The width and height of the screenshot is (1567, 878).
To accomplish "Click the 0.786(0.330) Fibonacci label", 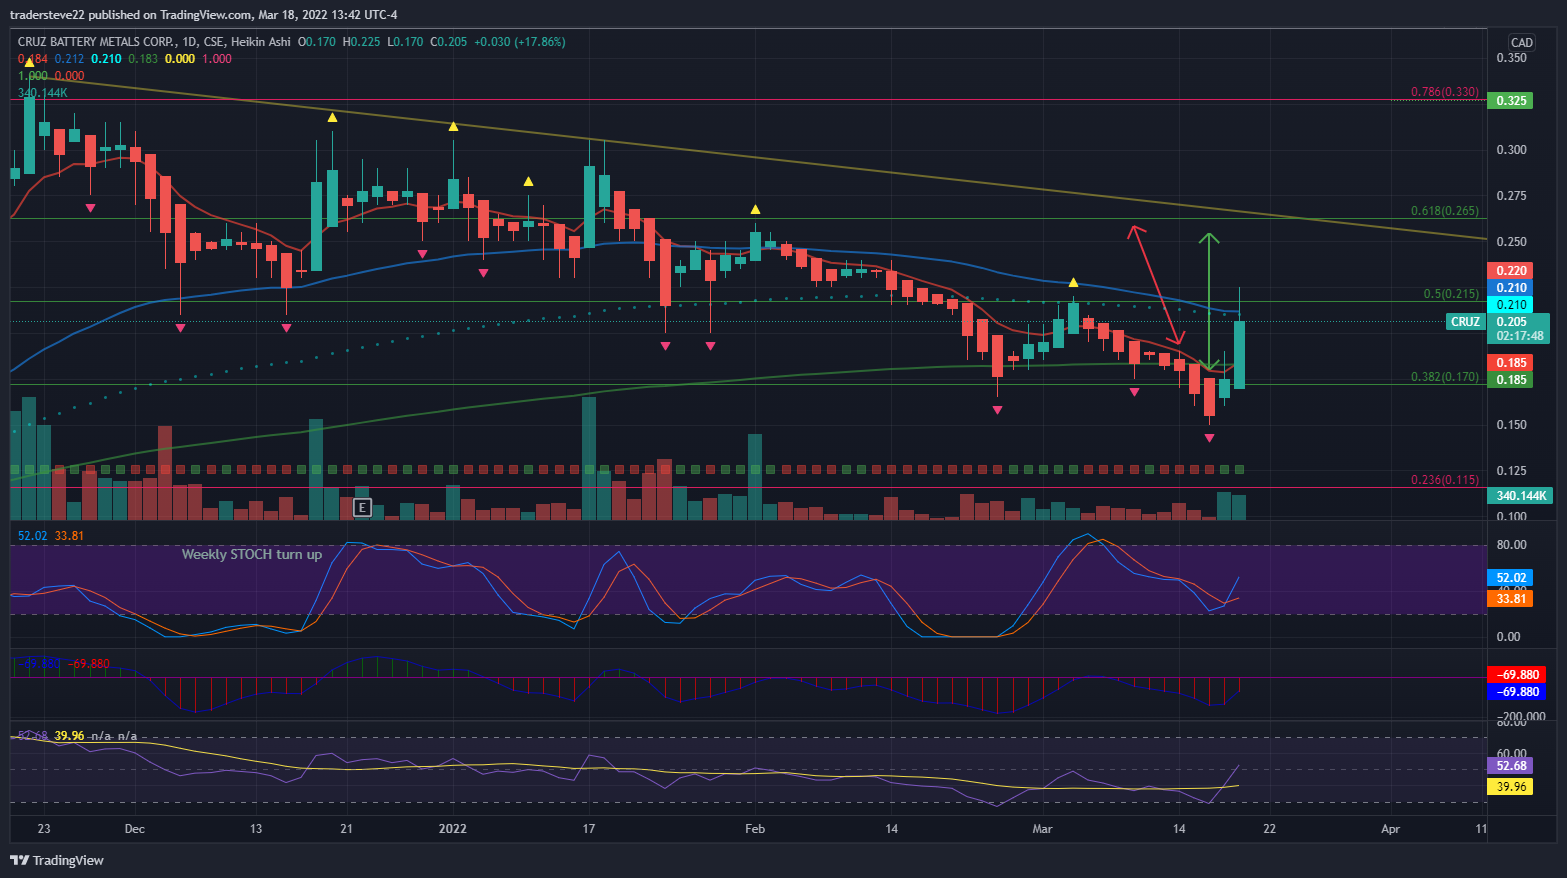I will 1444,92.
